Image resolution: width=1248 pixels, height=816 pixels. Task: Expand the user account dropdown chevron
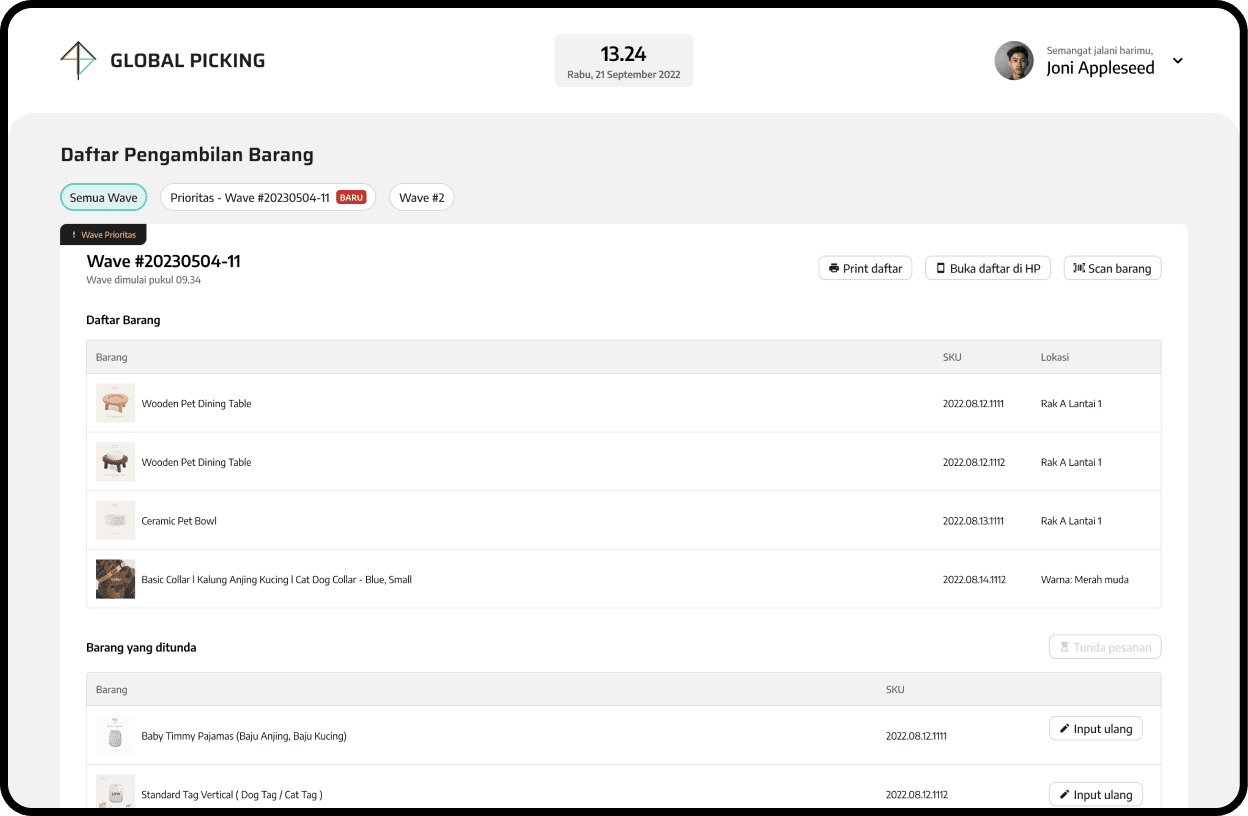1177,61
